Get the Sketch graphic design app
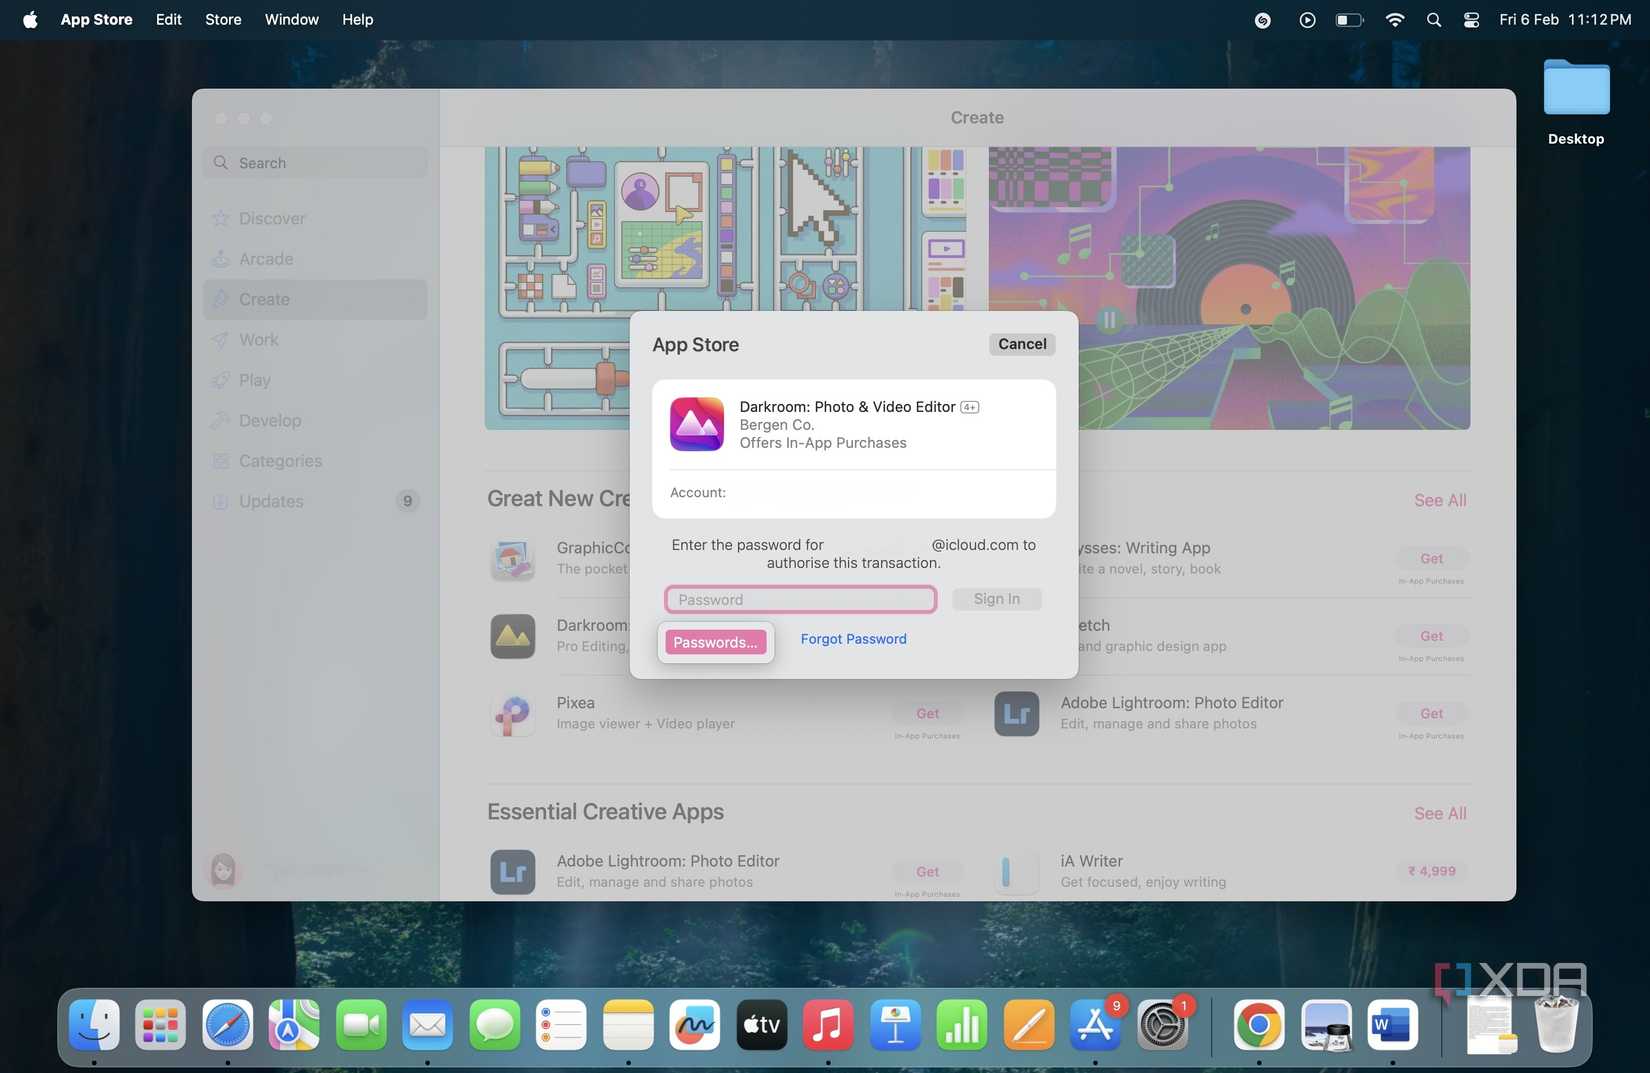This screenshot has width=1650, height=1073. click(x=1431, y=636)
